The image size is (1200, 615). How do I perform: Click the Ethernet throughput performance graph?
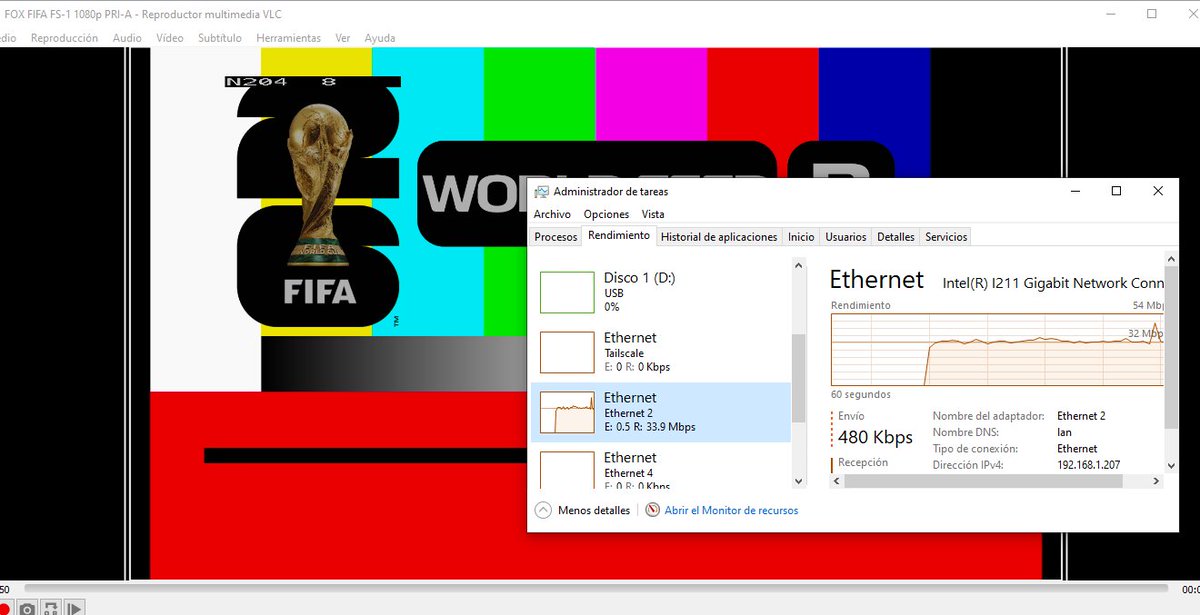(997, 349)
